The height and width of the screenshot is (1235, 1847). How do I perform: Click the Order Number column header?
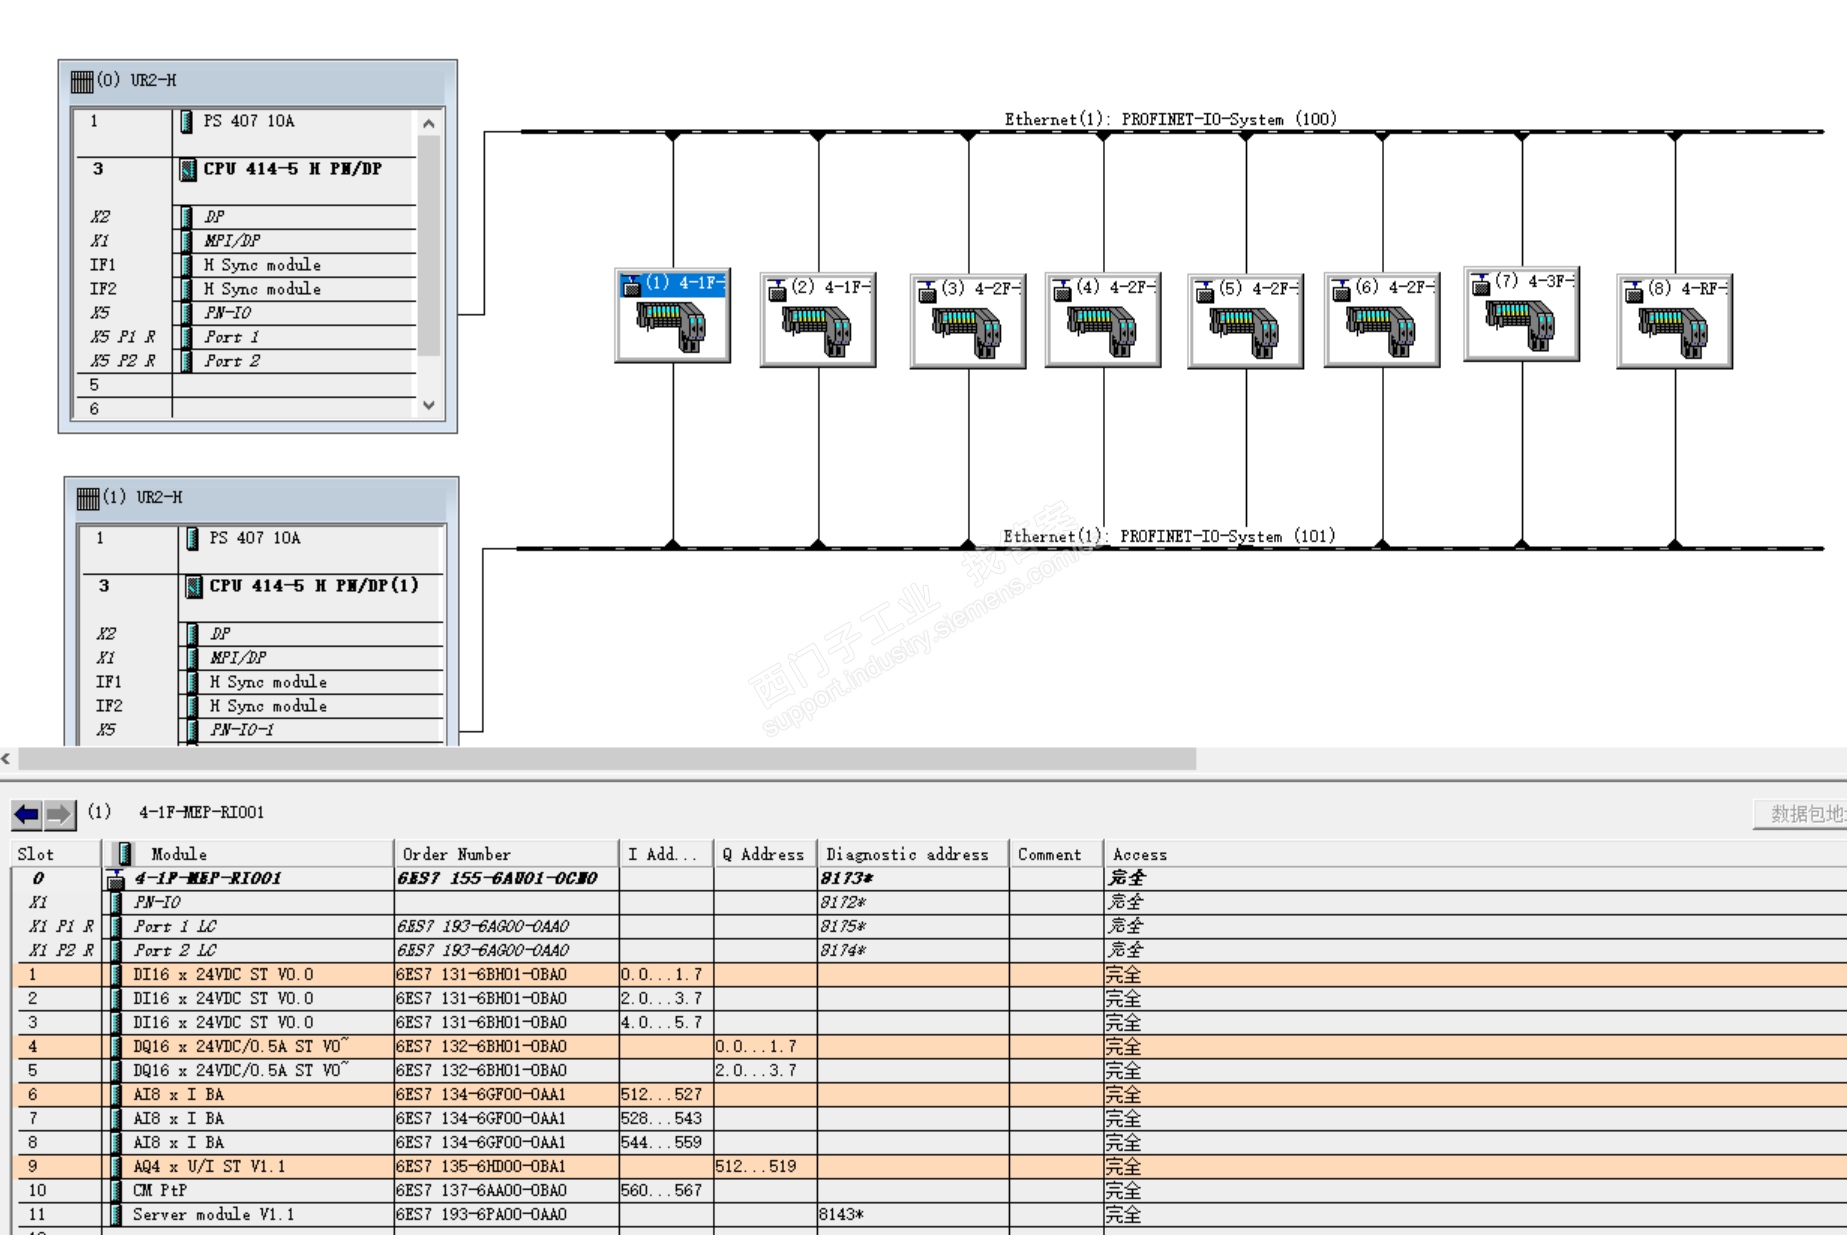coord(506,854)
